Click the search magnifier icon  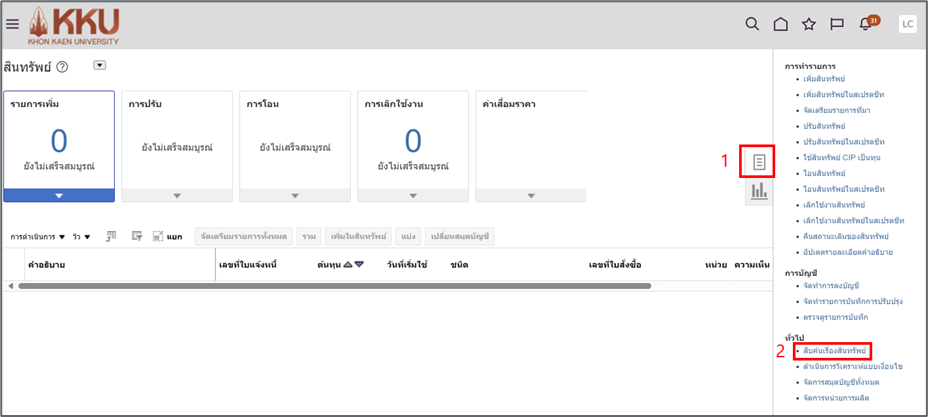click(753, 24)
